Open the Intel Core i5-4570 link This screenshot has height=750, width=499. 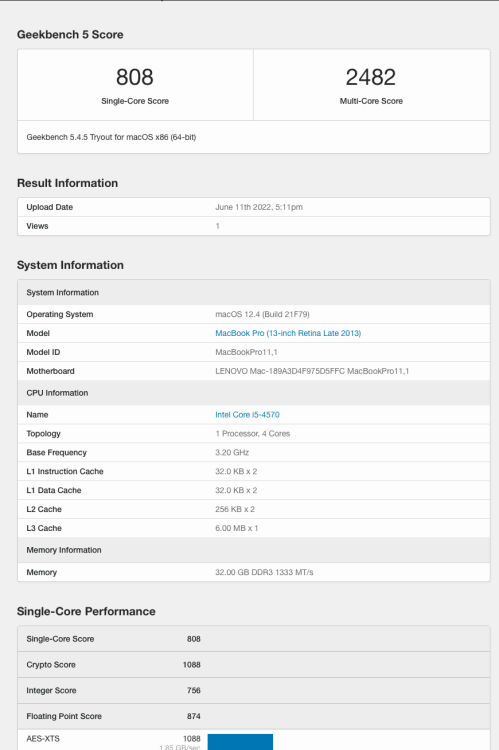click(247, 415)
